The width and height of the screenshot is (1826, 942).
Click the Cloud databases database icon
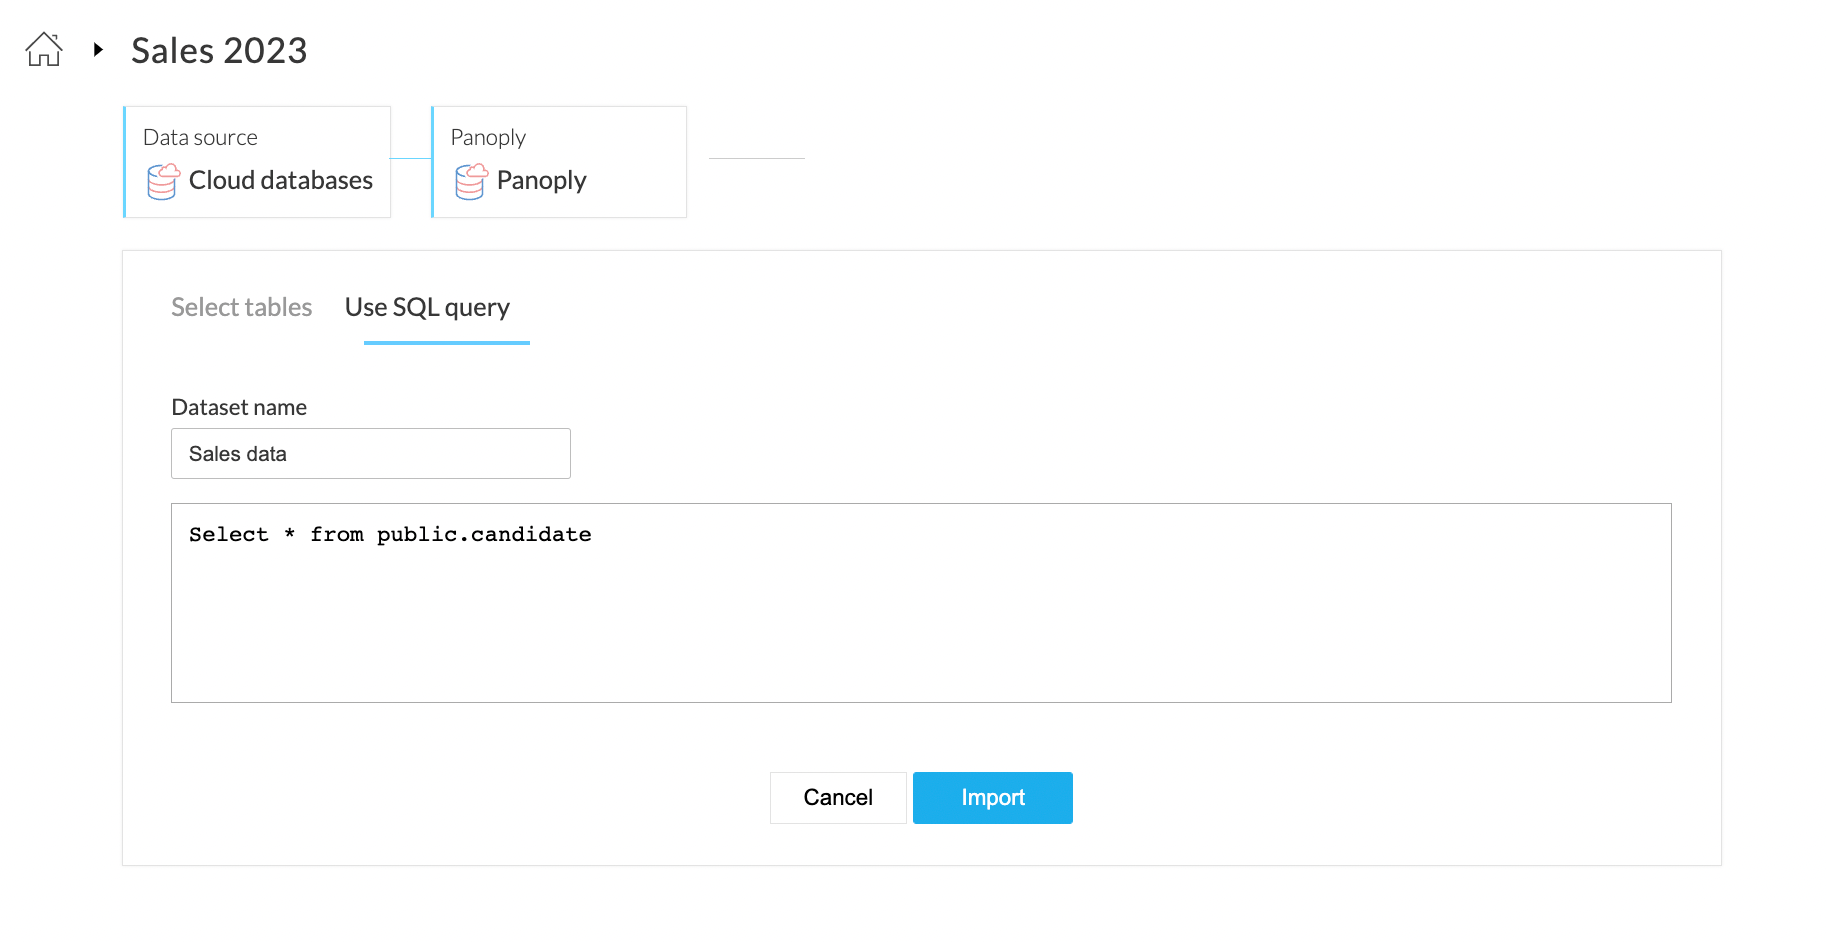click(x=163, y=182)
